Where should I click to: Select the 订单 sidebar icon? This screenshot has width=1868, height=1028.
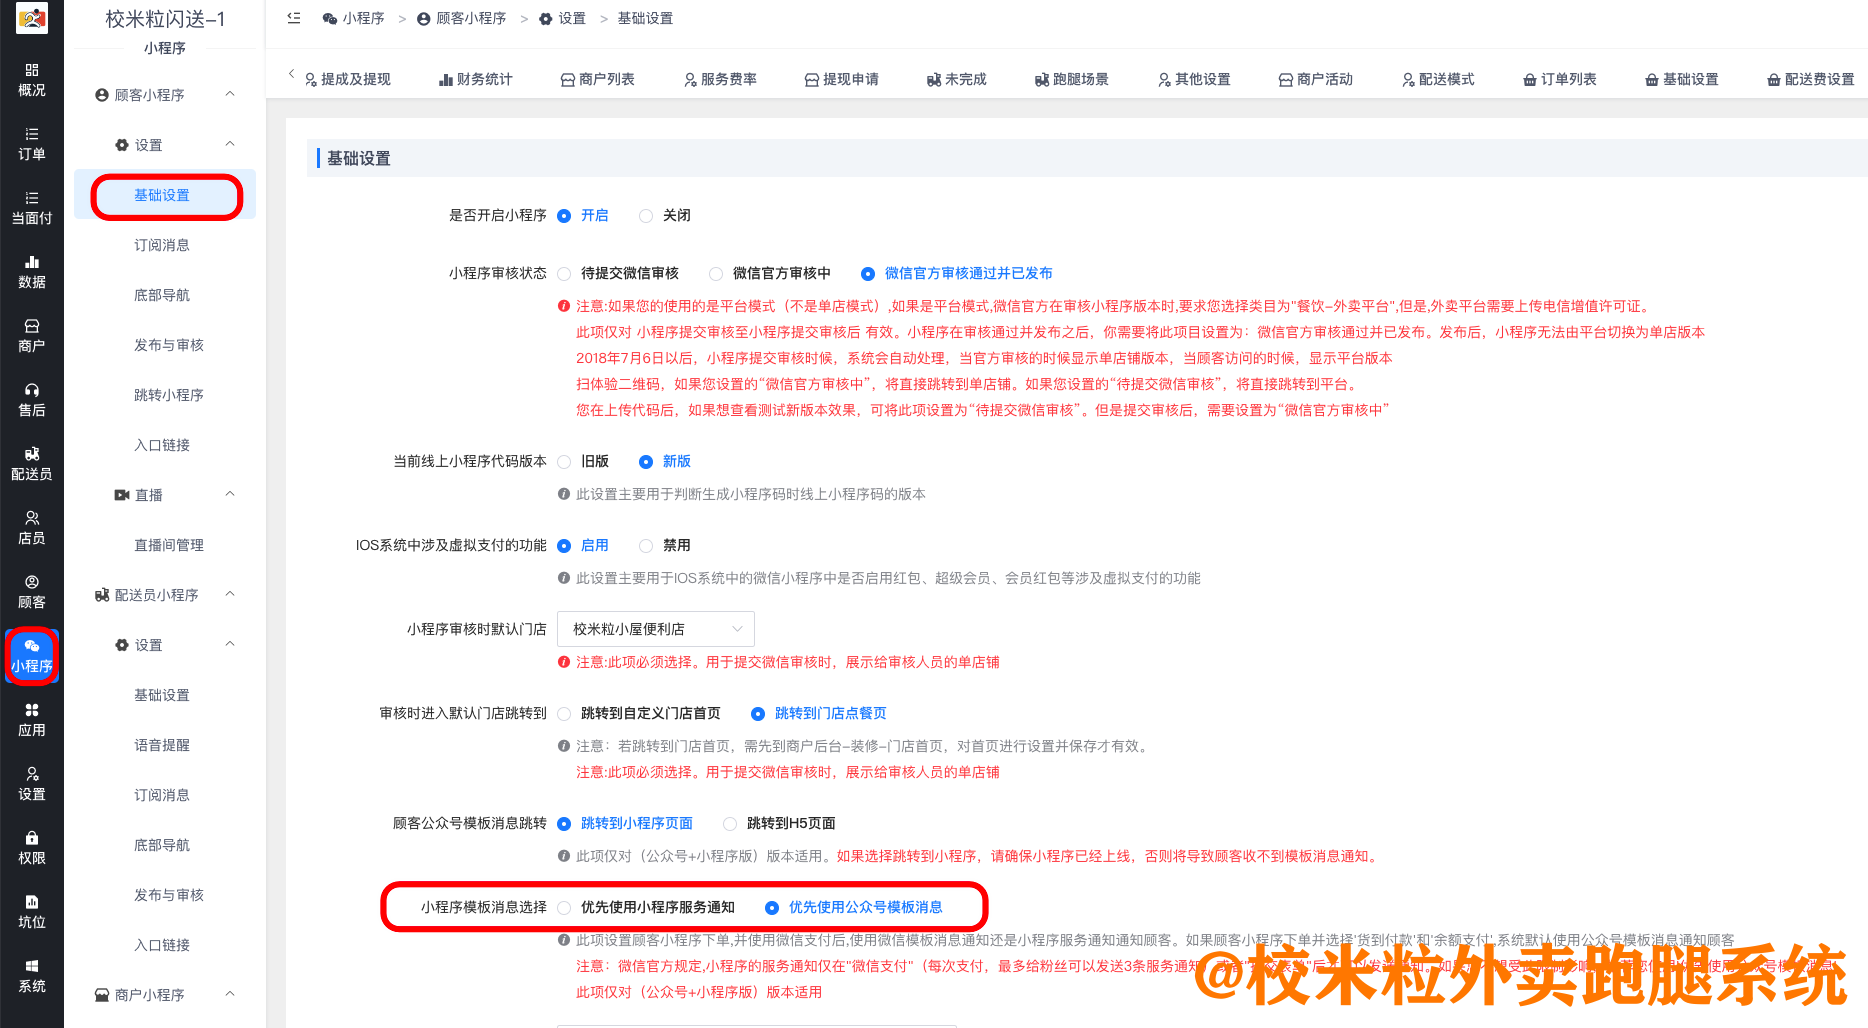pos(32,143)
